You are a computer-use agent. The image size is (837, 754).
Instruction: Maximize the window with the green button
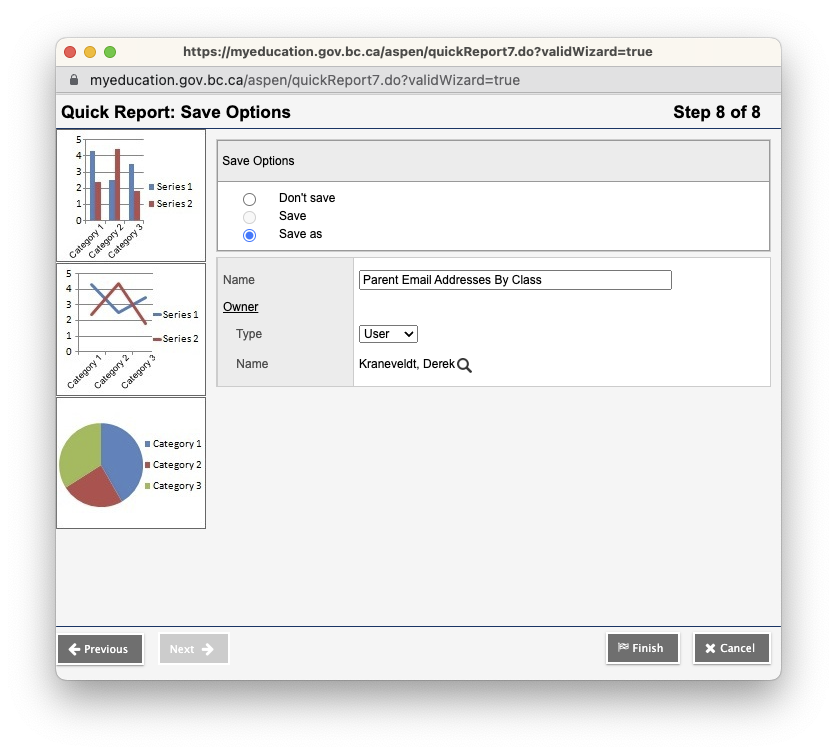[110, 52]
